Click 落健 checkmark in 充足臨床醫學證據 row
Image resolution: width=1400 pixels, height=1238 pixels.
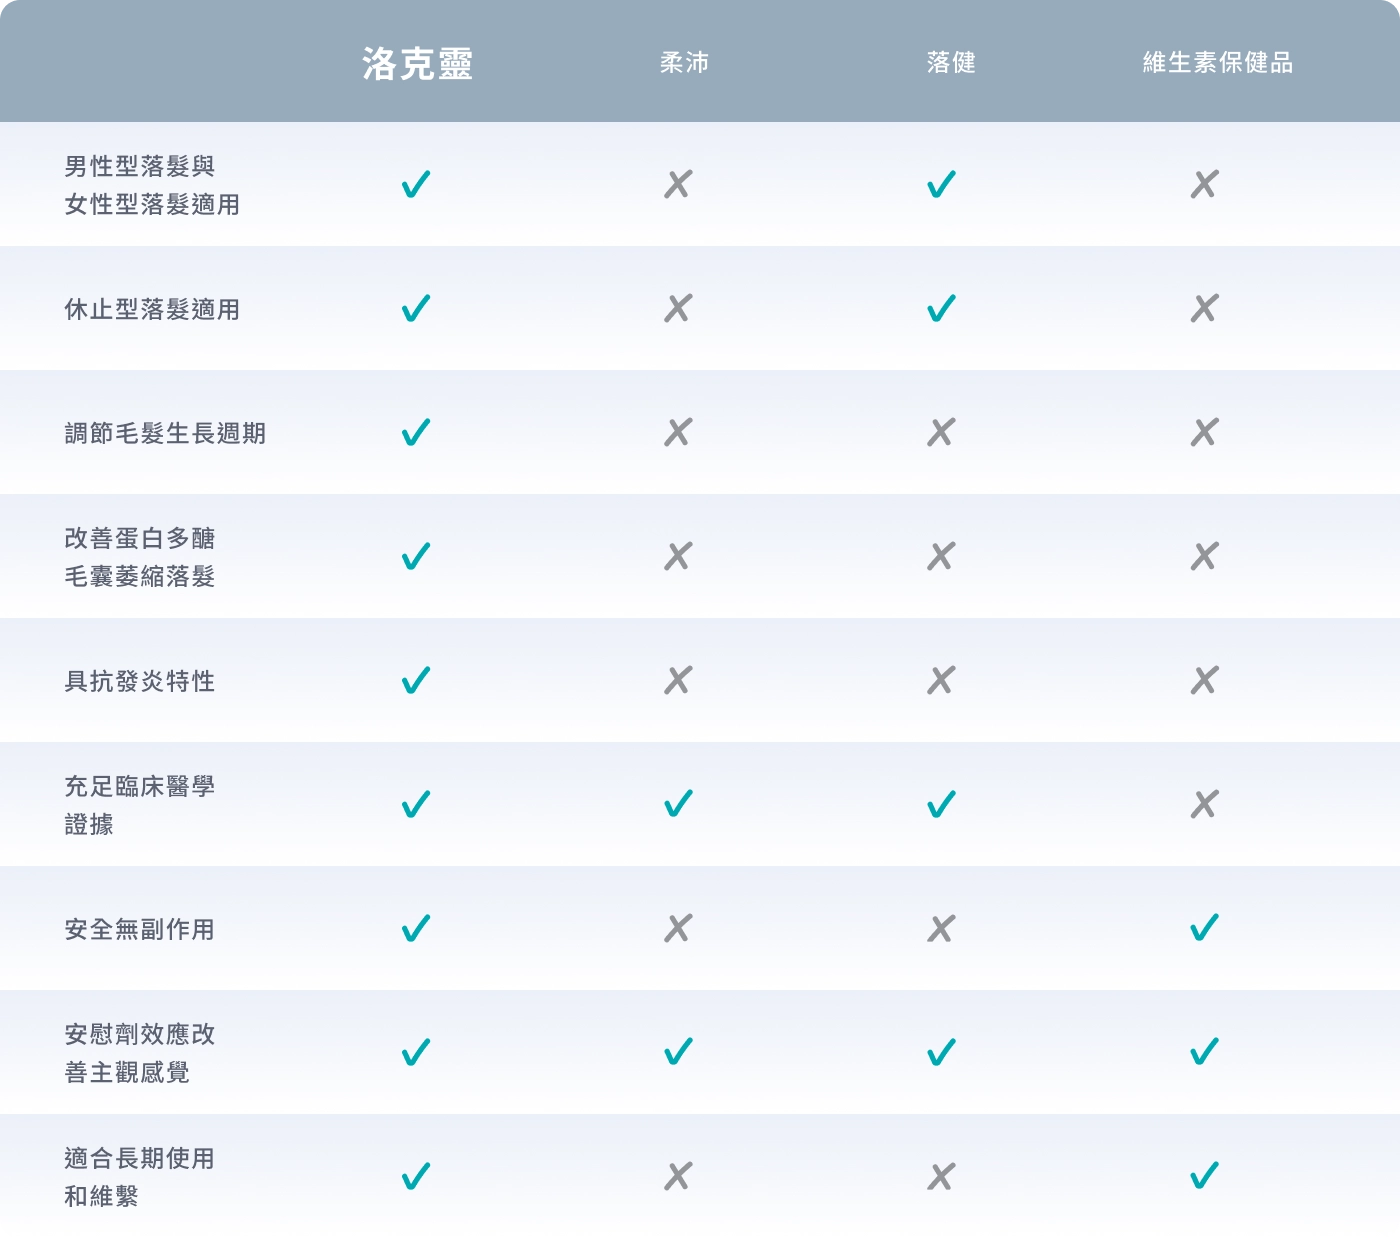click(941, 804)
